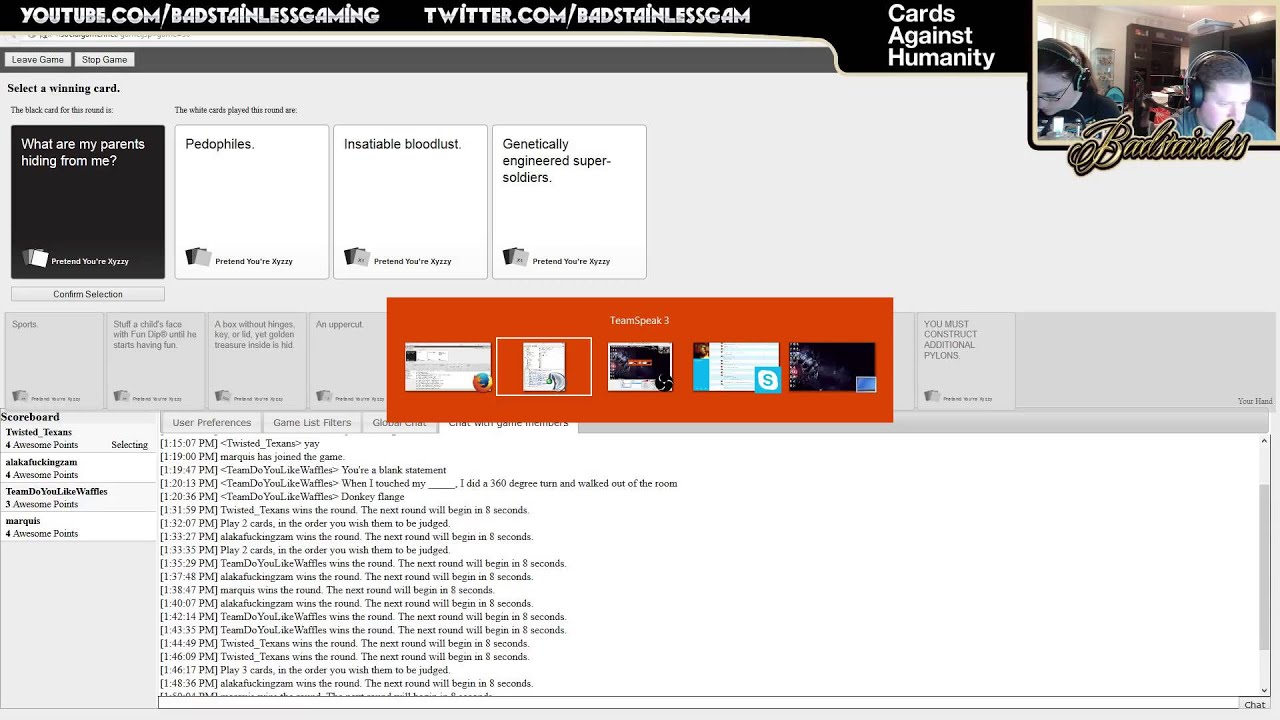This screenshot has width=1280, height=720.
Task: Click the chat log scrollbar thumb
Action: click(1264, 566)
